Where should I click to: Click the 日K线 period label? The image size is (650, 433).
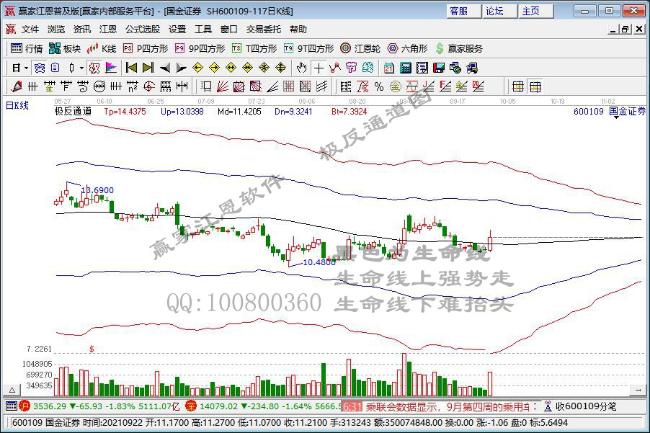coord(17,105)
